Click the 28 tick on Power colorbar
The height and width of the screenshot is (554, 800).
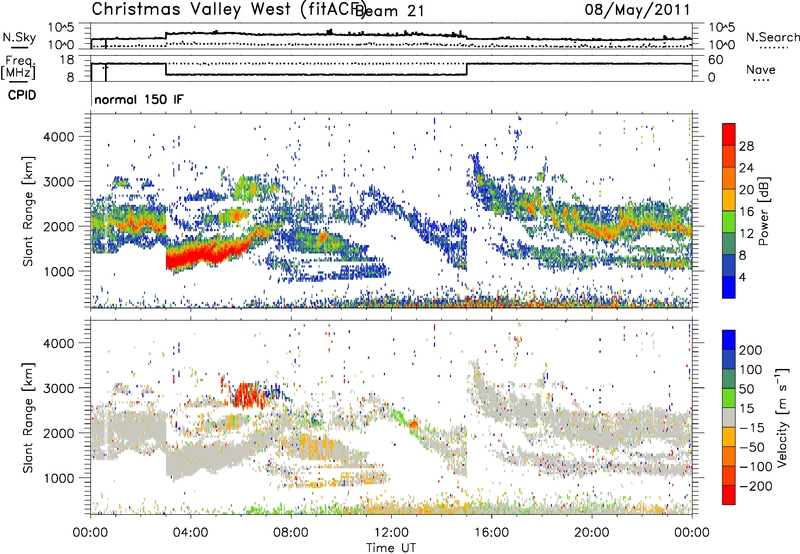click(x=746, y=146)
